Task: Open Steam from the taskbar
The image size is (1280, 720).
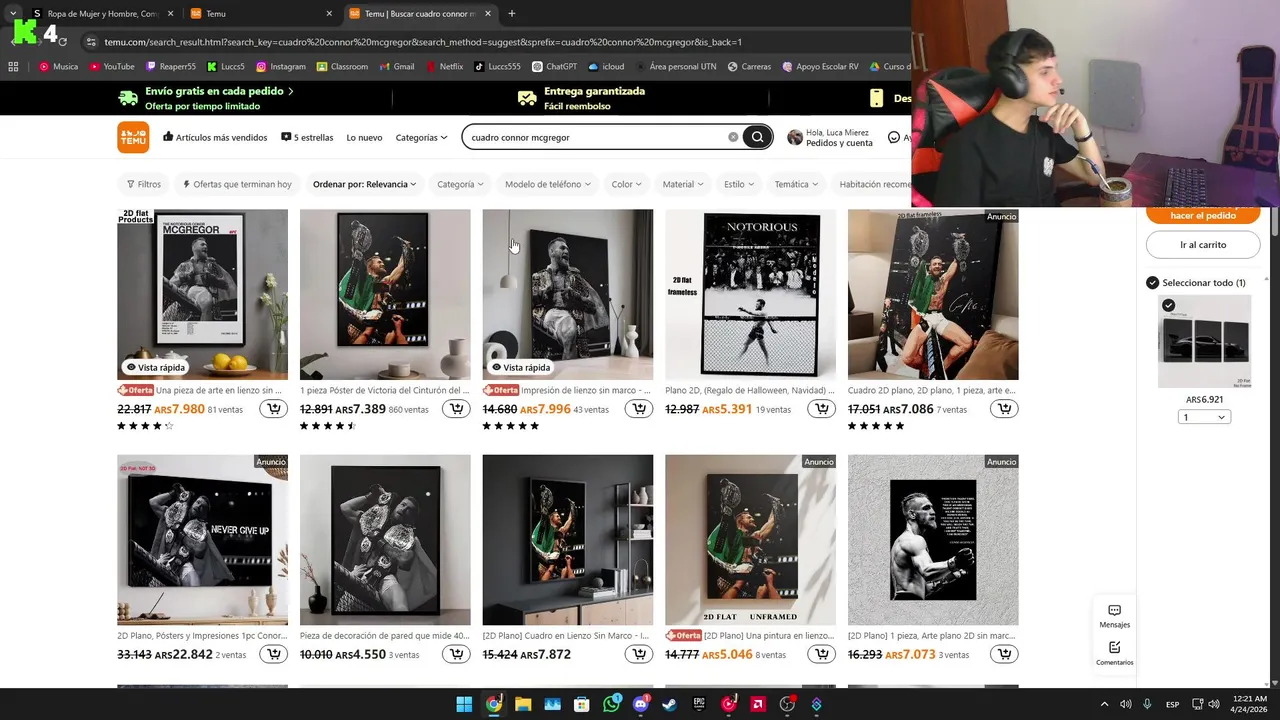Action: 669,704
